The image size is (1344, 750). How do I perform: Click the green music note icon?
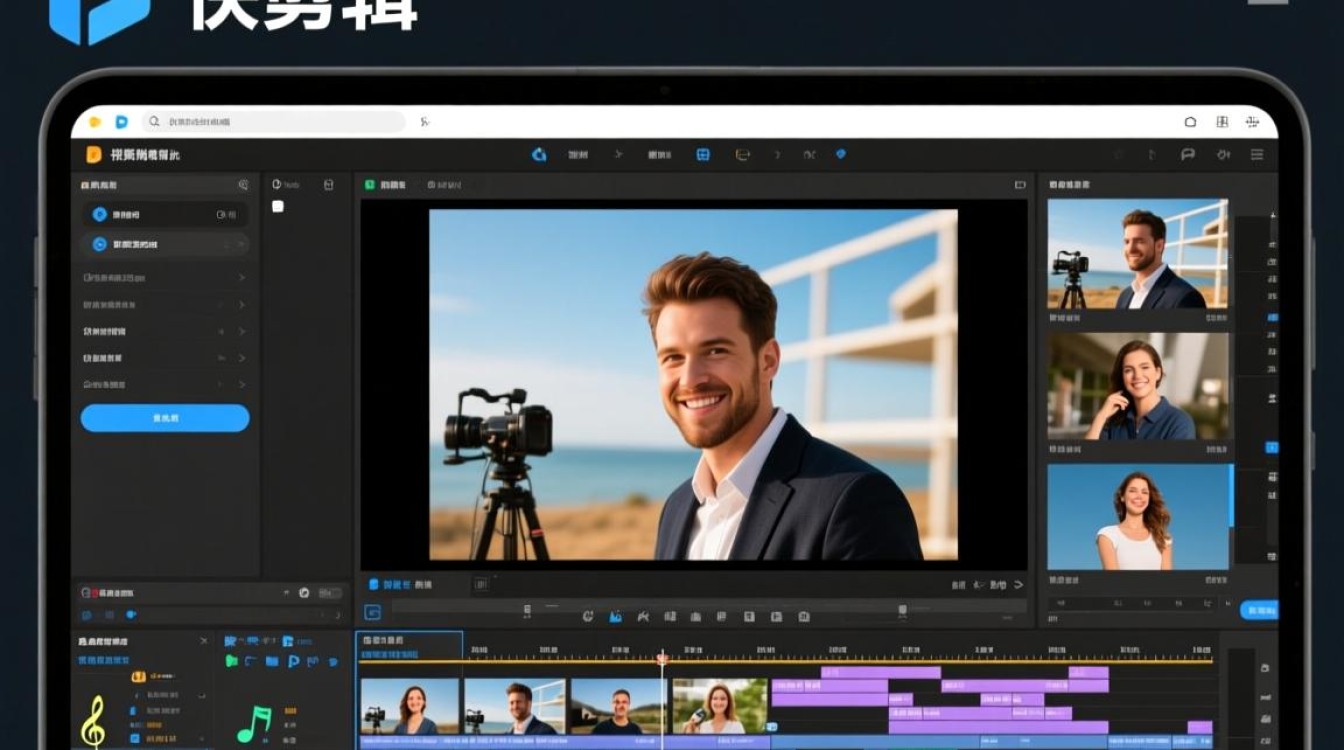[x=254, y=724]
